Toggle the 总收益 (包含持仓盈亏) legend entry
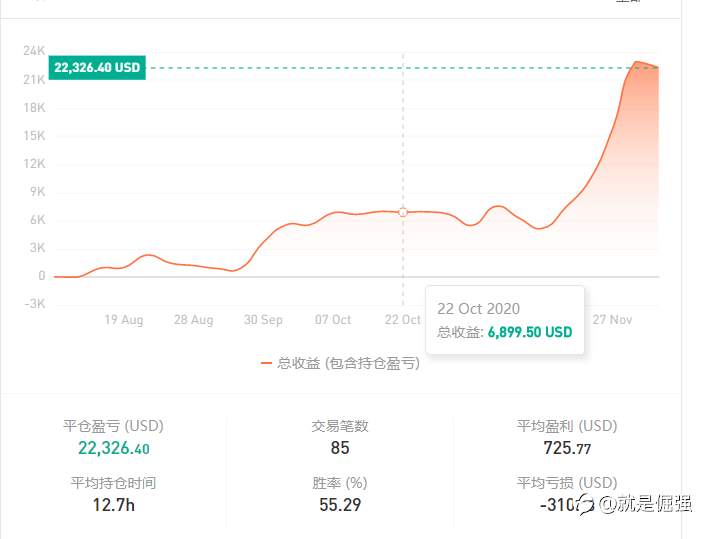The width and height of the screenshot is (701, 539). click(340, 363)
